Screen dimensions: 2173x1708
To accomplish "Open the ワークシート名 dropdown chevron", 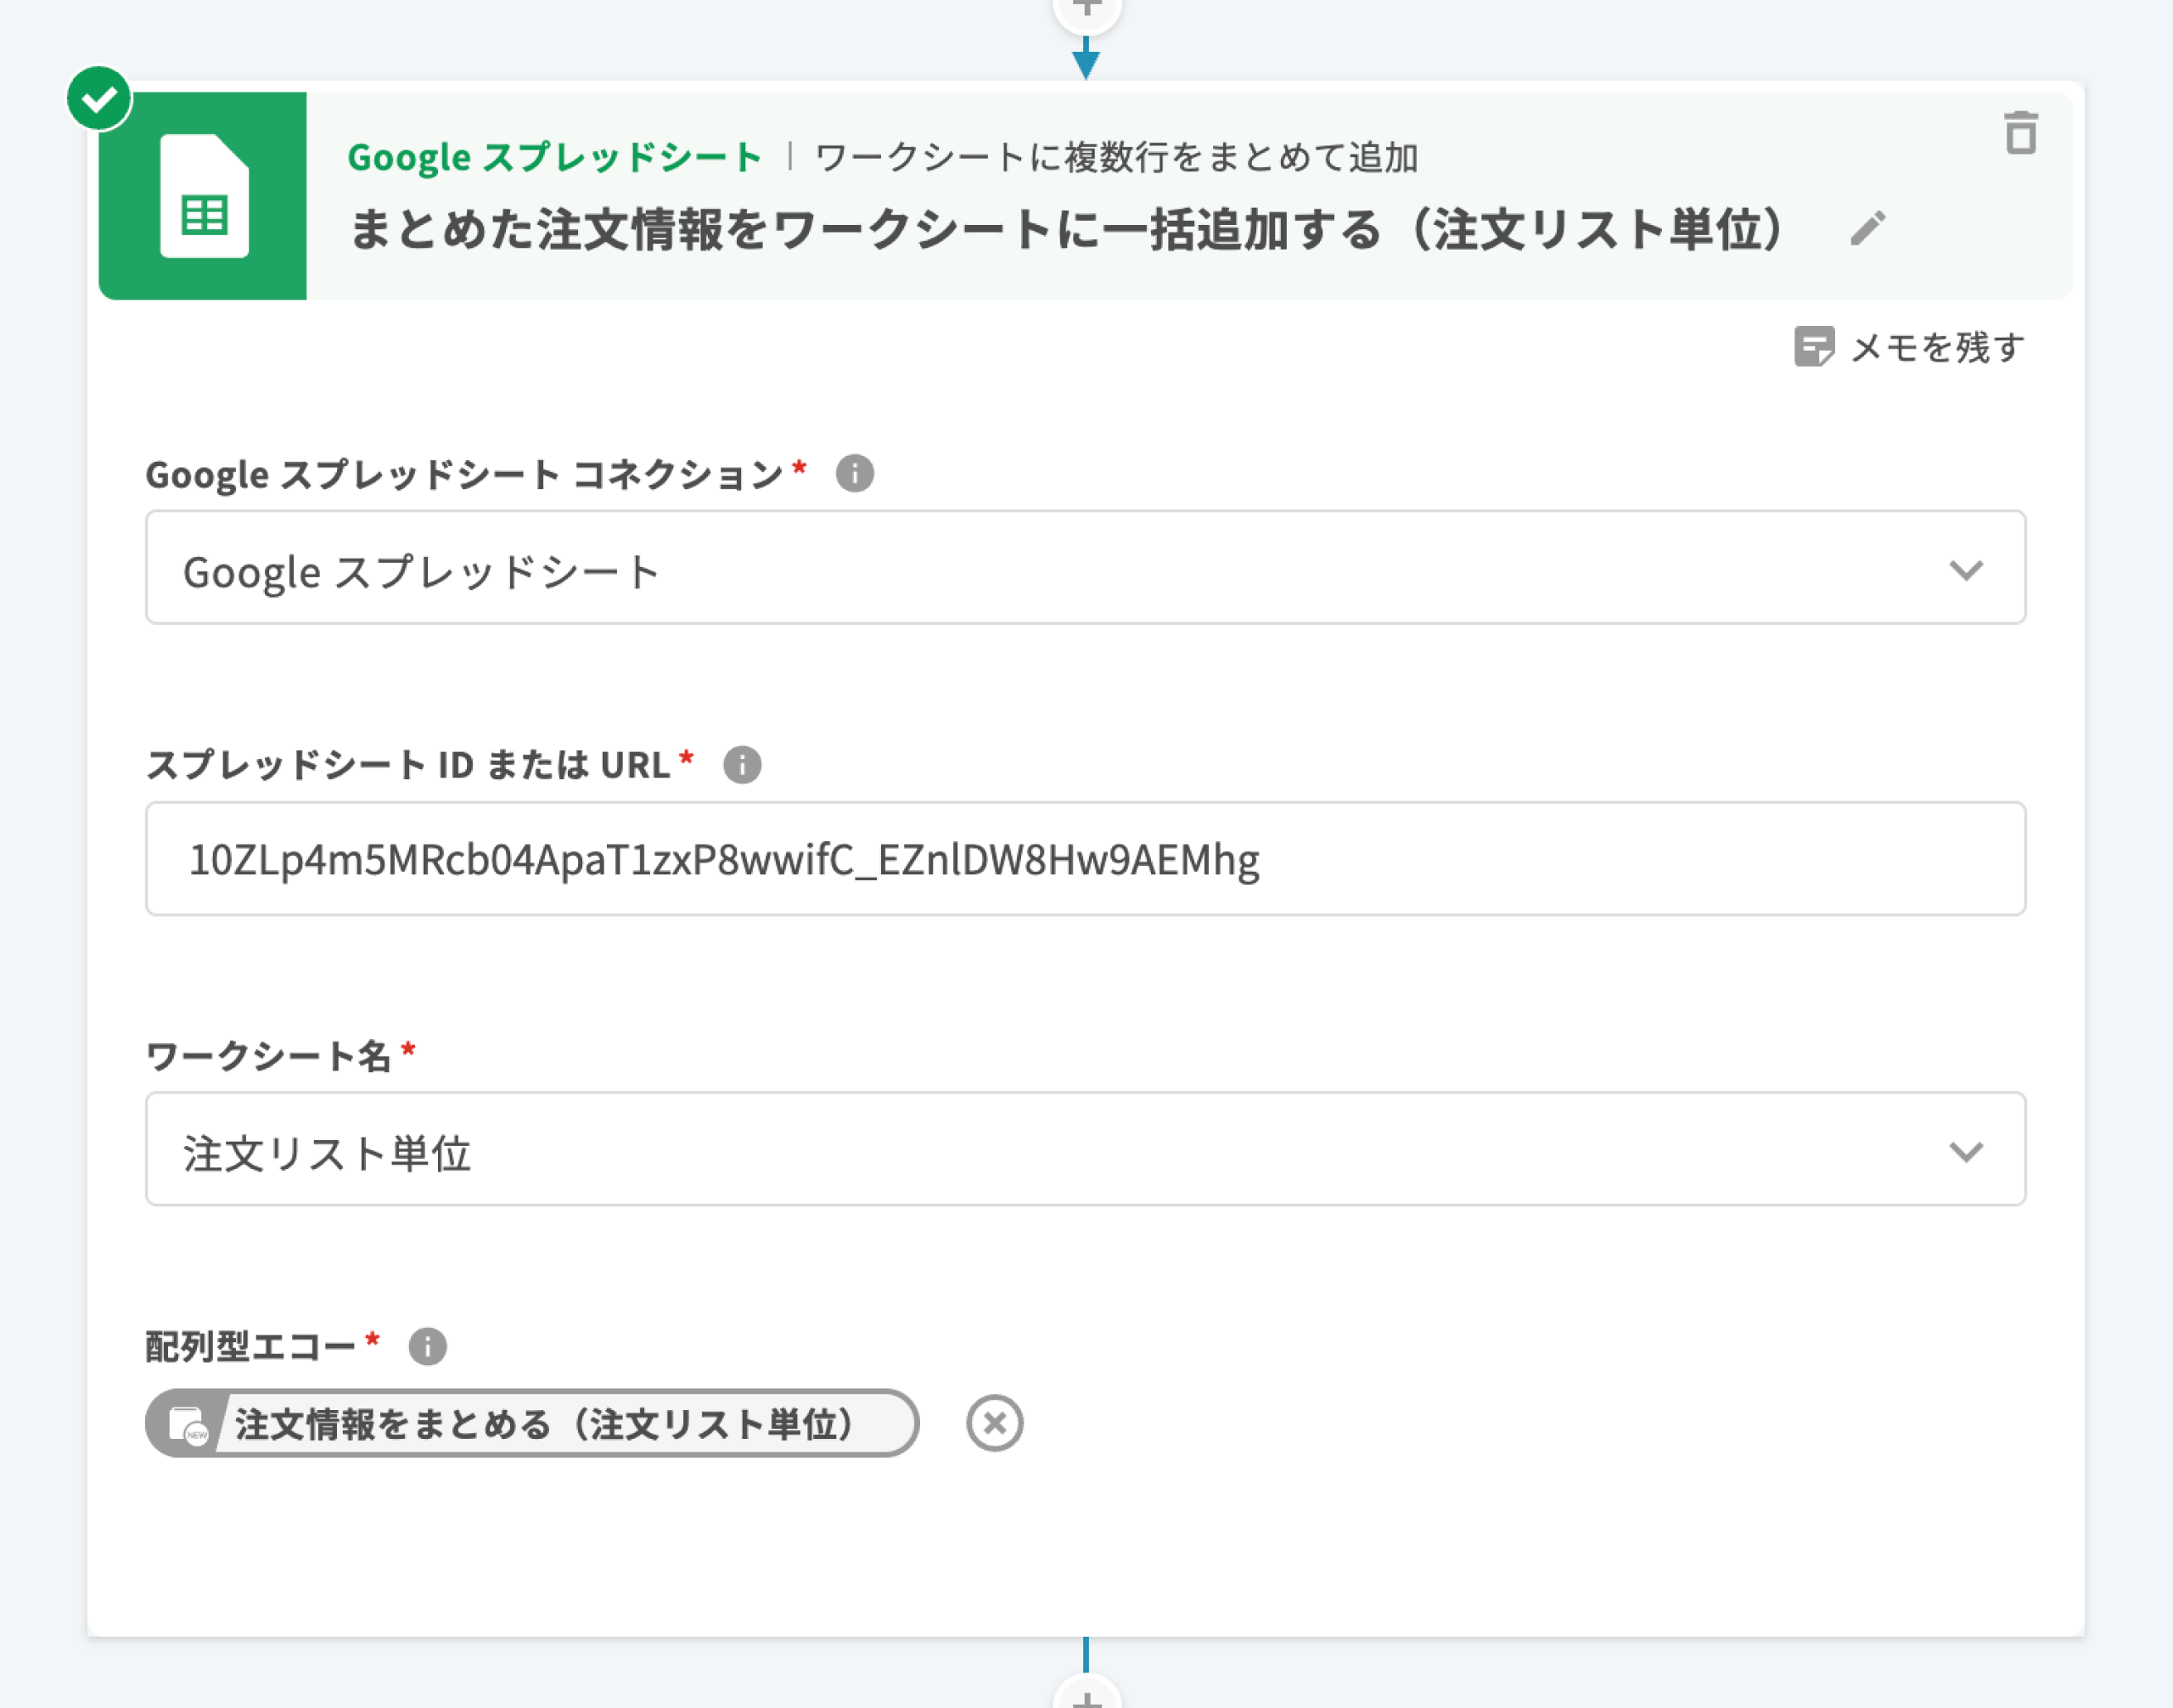I will click(1965, 1151).
